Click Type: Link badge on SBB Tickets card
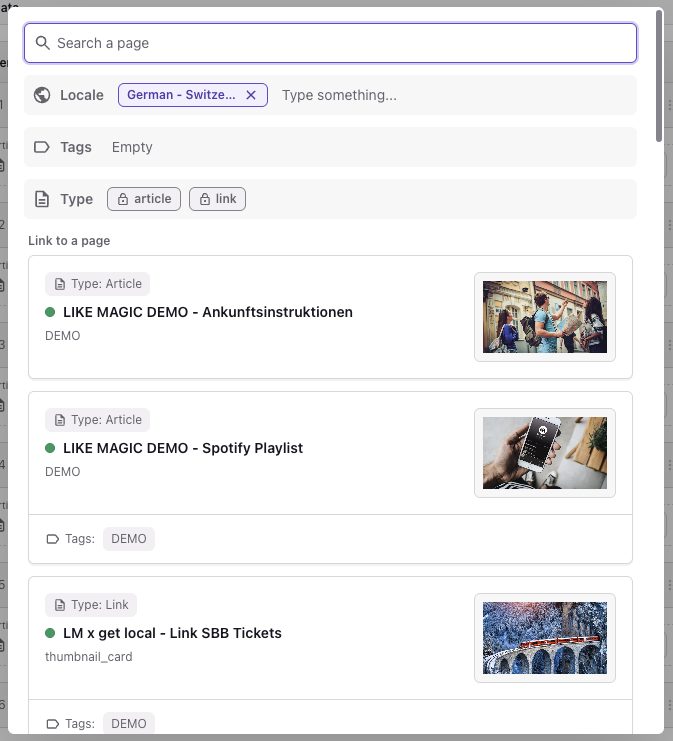The width and height of the screenshot is (673, 741). pyautogui.click(x=91, y=605)
